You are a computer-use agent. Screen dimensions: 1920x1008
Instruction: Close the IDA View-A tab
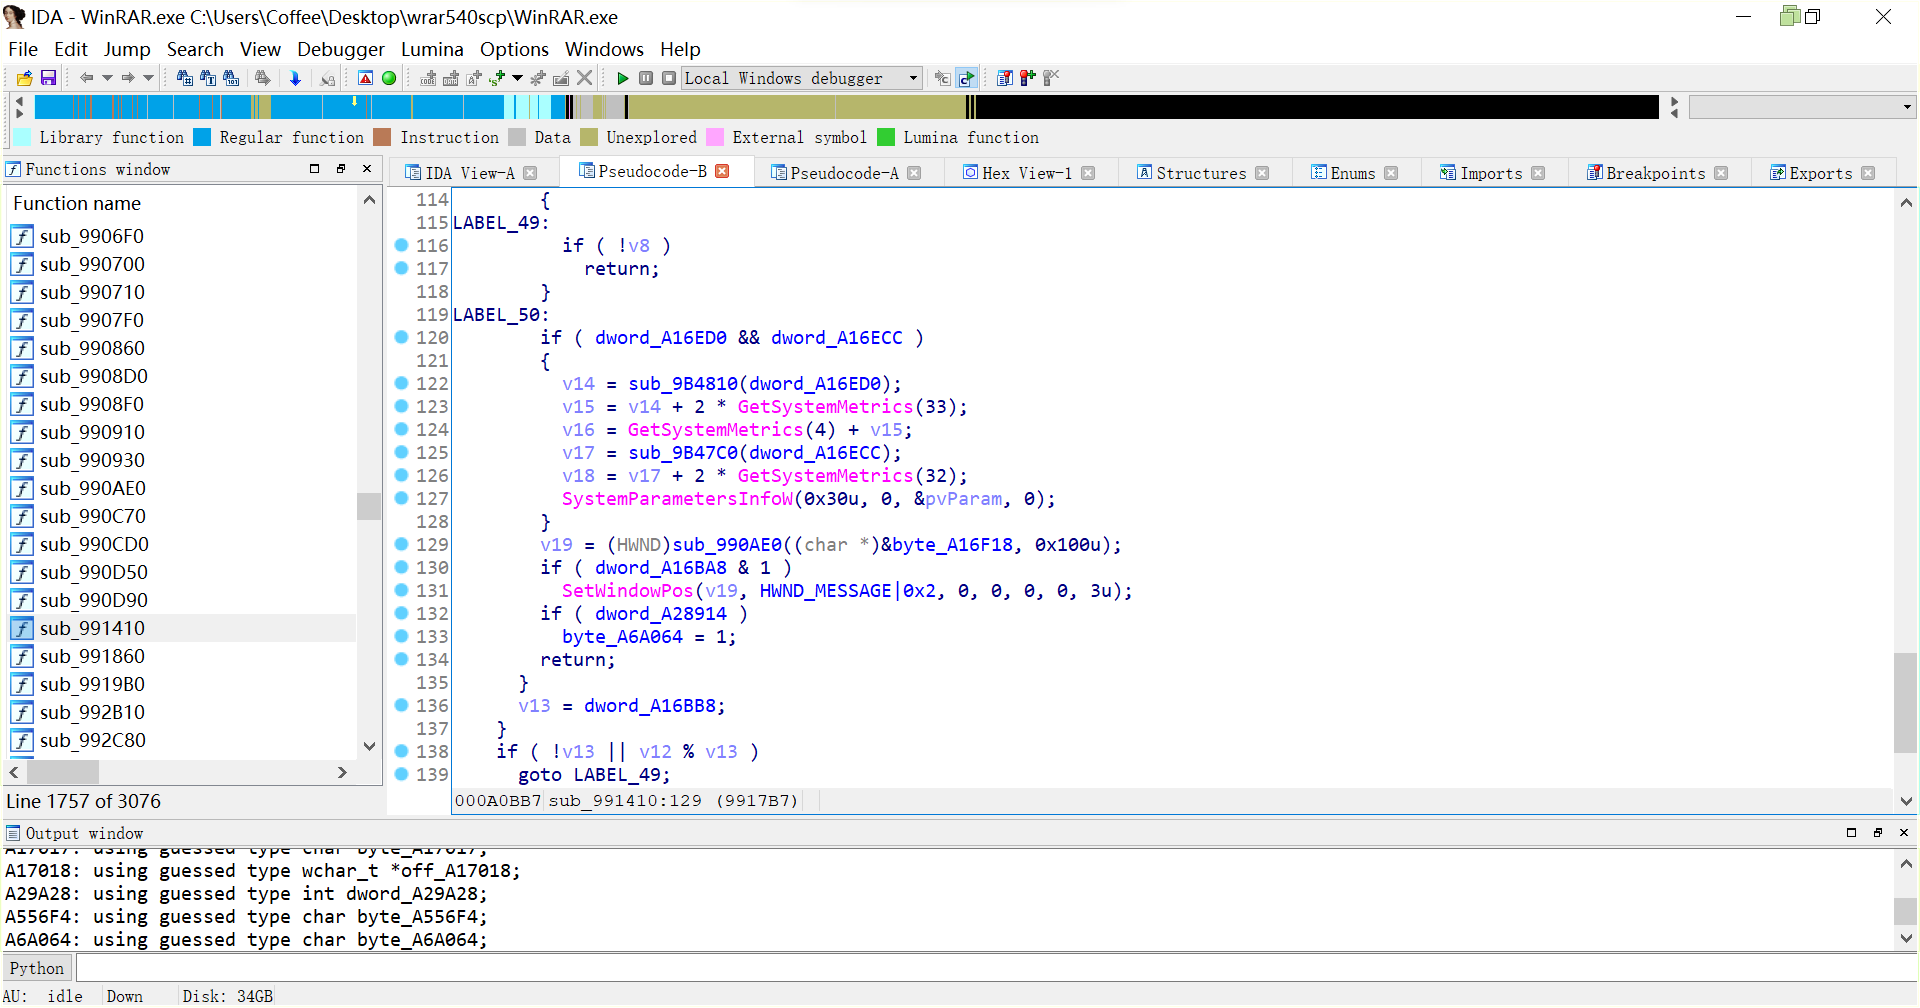pyautogui.click(x=530, y=173)
